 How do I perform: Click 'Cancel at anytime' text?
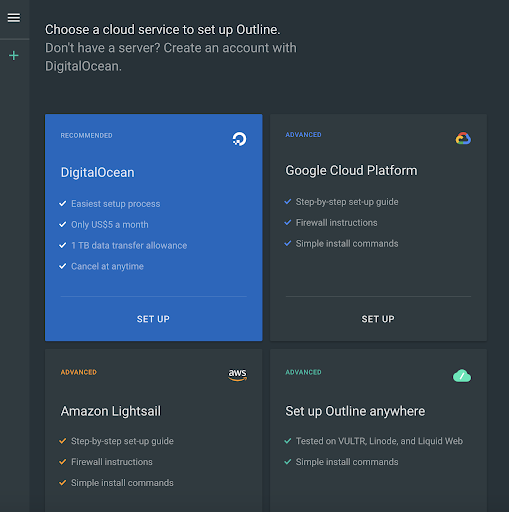click(x=107, y=266)
